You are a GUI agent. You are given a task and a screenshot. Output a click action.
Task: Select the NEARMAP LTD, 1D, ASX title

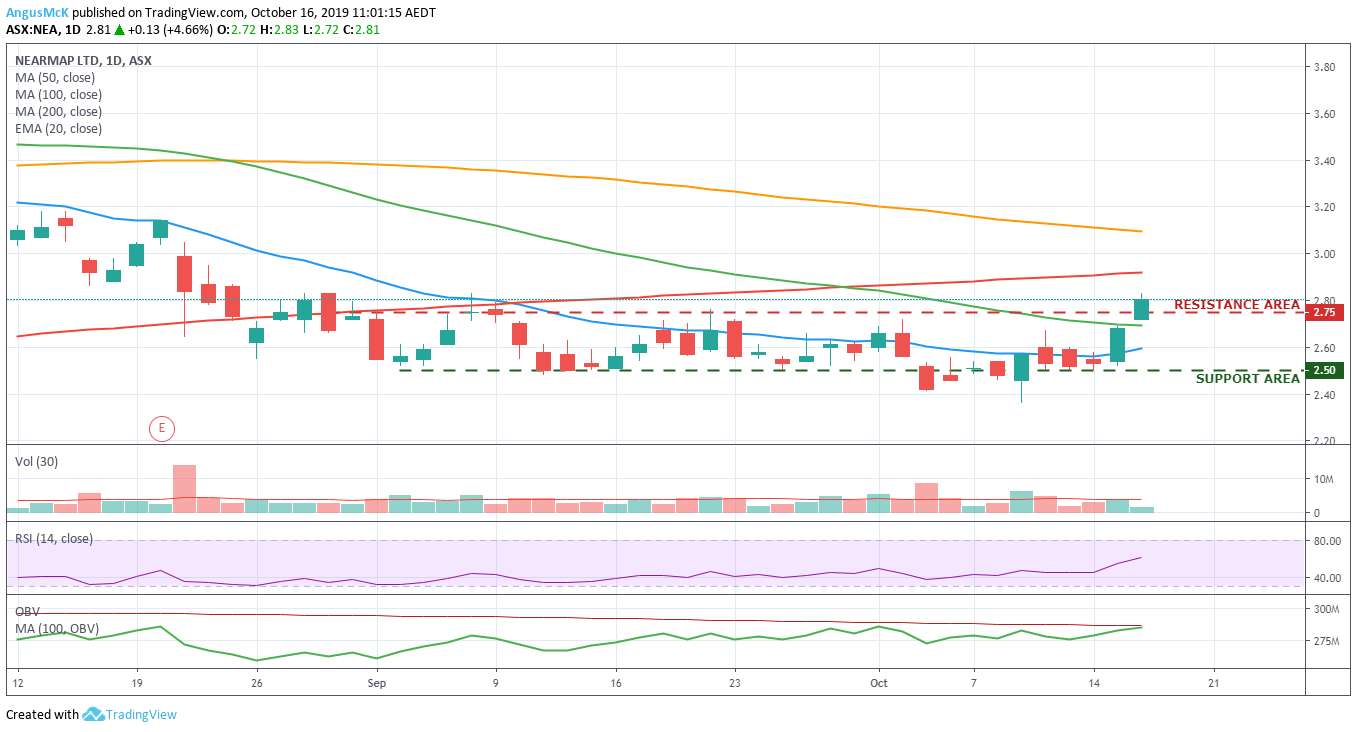(x=83, y=60)
